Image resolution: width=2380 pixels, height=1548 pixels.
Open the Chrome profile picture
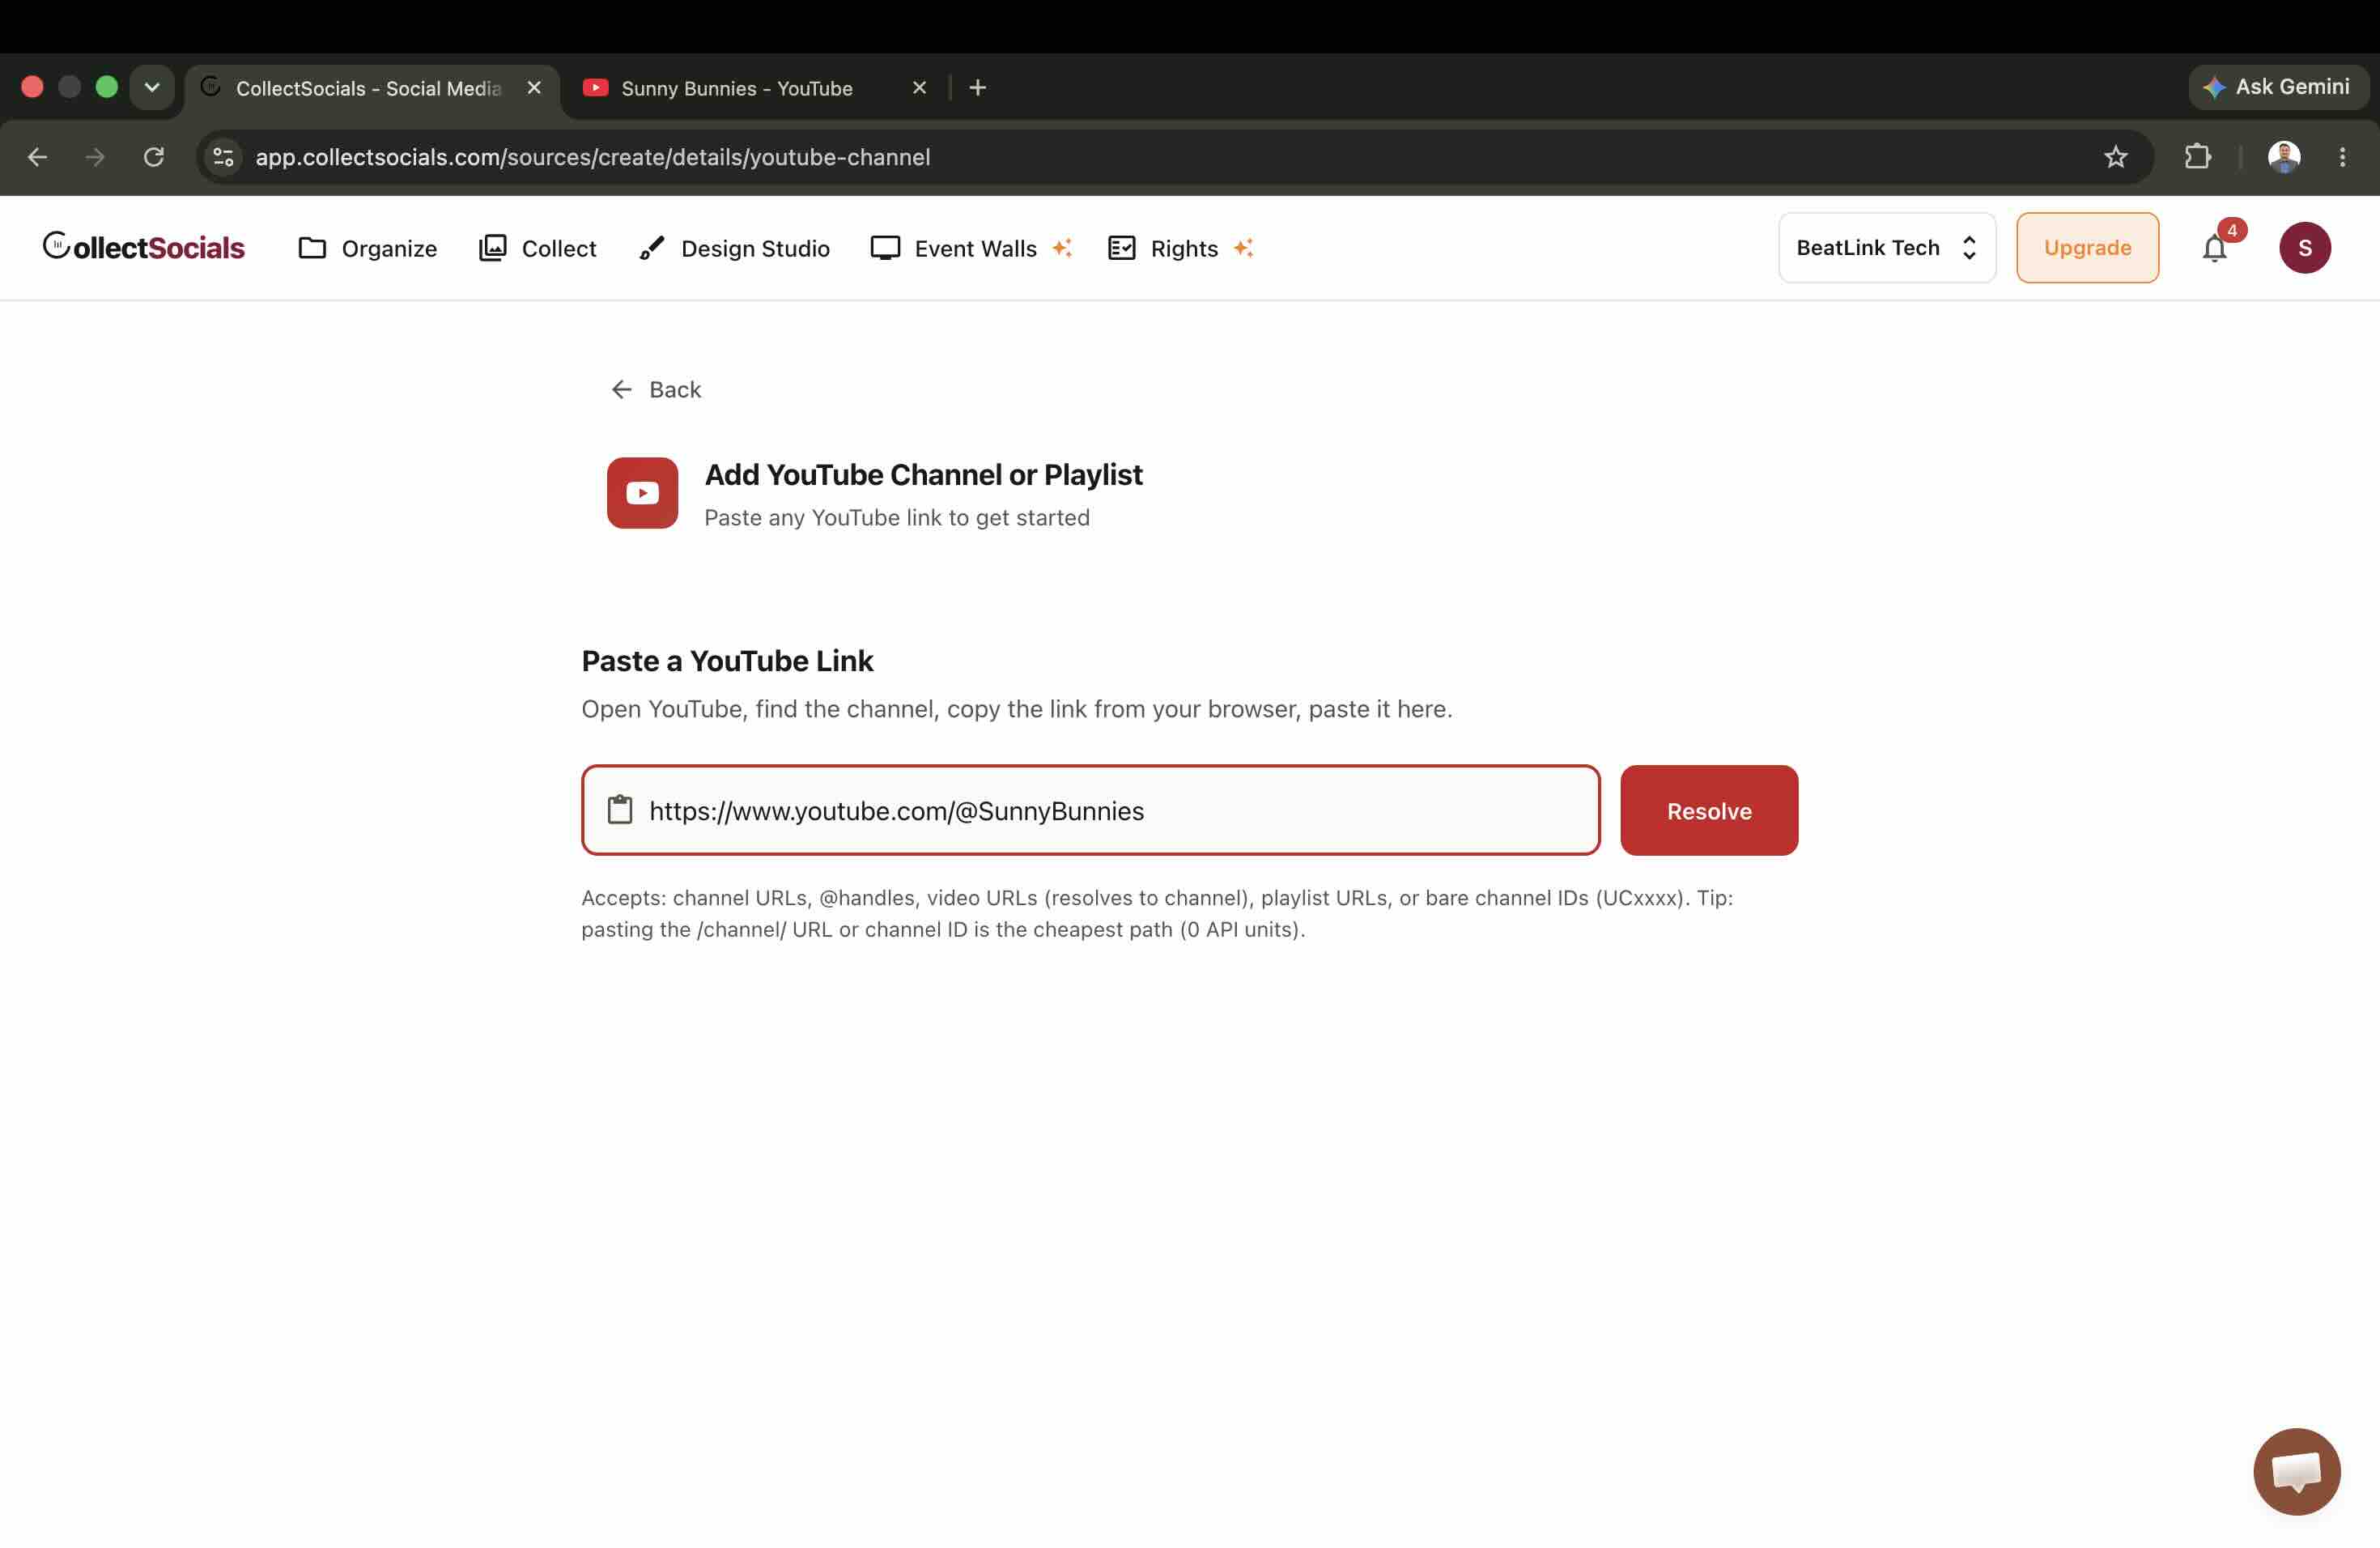click(x=2283, y=157)
